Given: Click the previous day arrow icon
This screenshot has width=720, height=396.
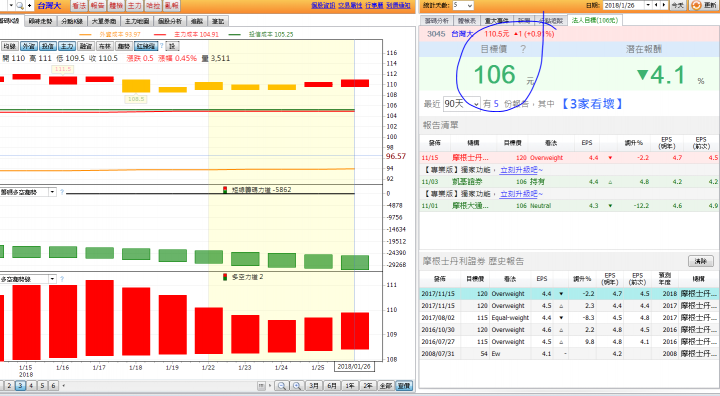Looking at the screenshot, I should (x=656, y=6).
